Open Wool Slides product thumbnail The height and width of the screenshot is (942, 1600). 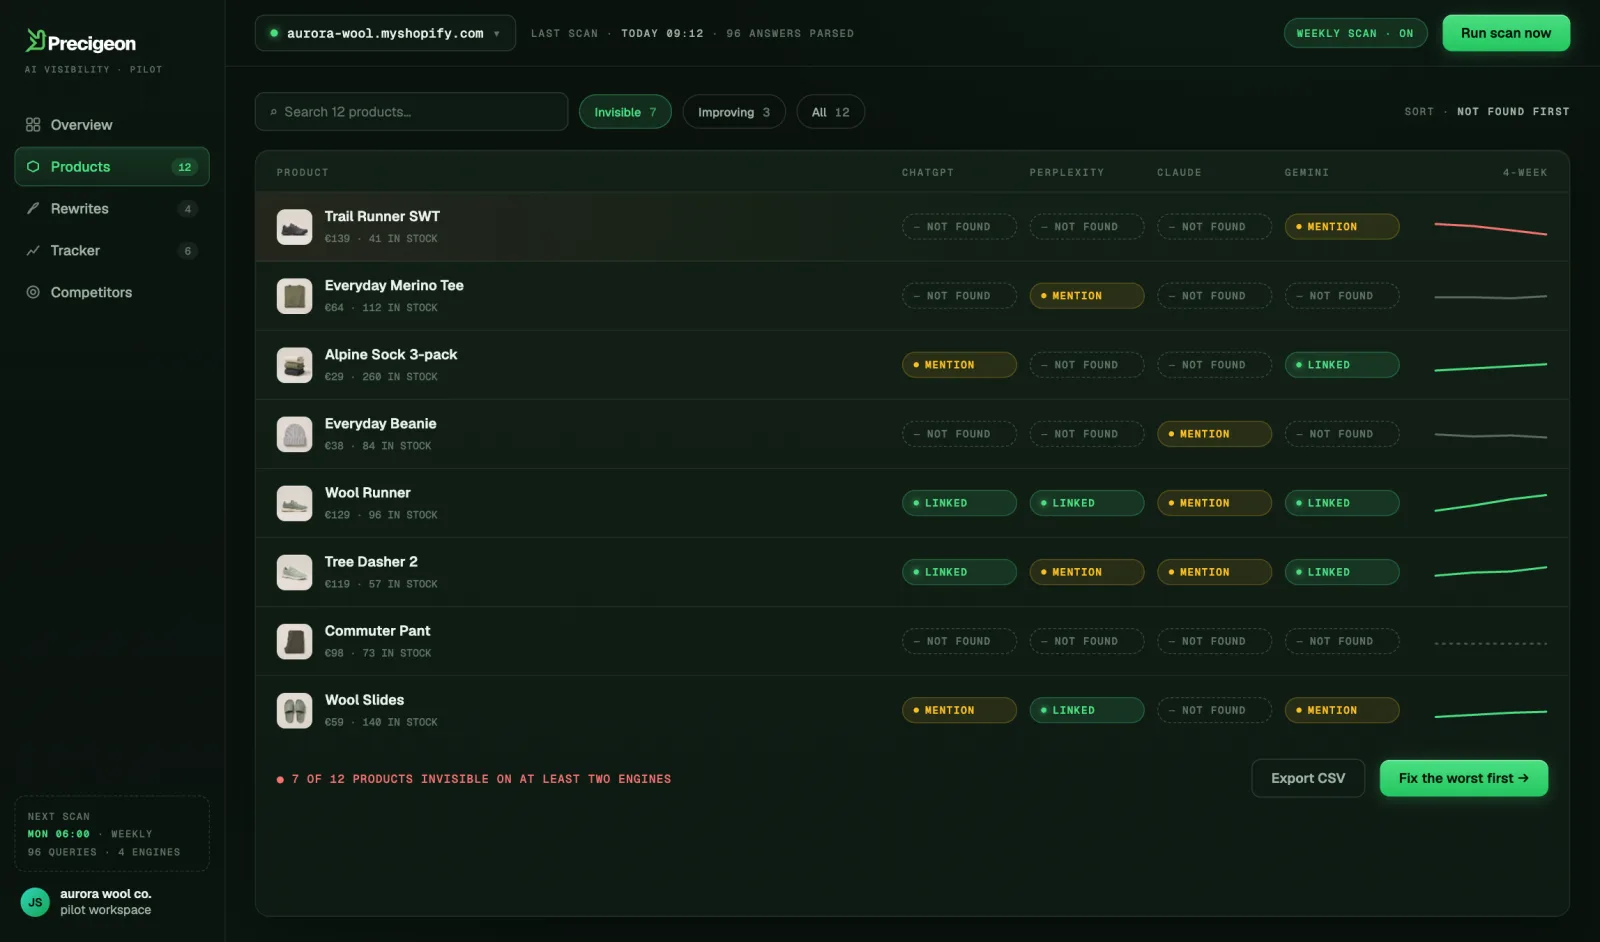pos(294,710)
